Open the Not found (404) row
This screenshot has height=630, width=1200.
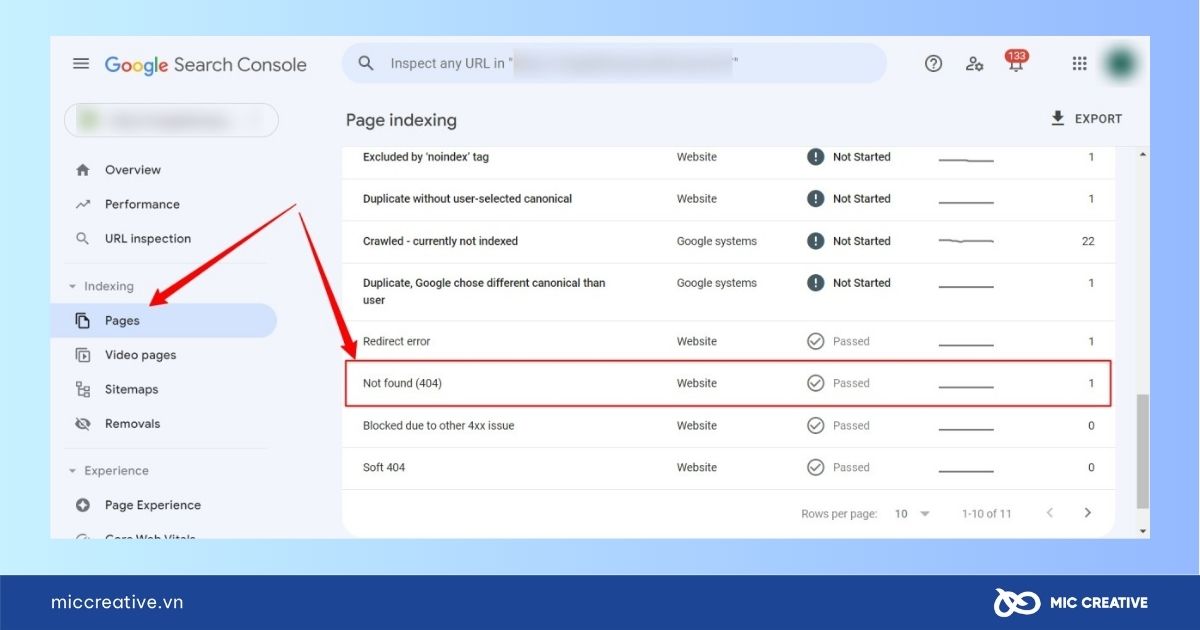pyautogui.click(x=728, y=383)
